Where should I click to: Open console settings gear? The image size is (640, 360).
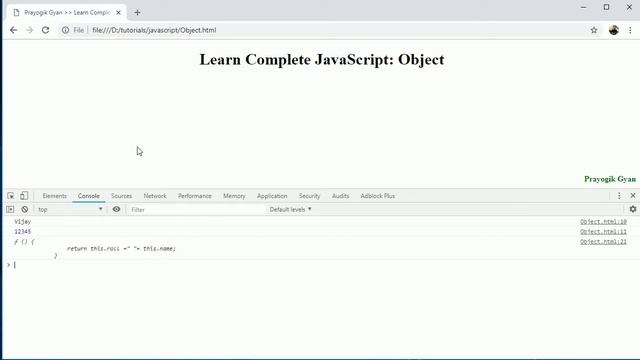coord(633,209)
